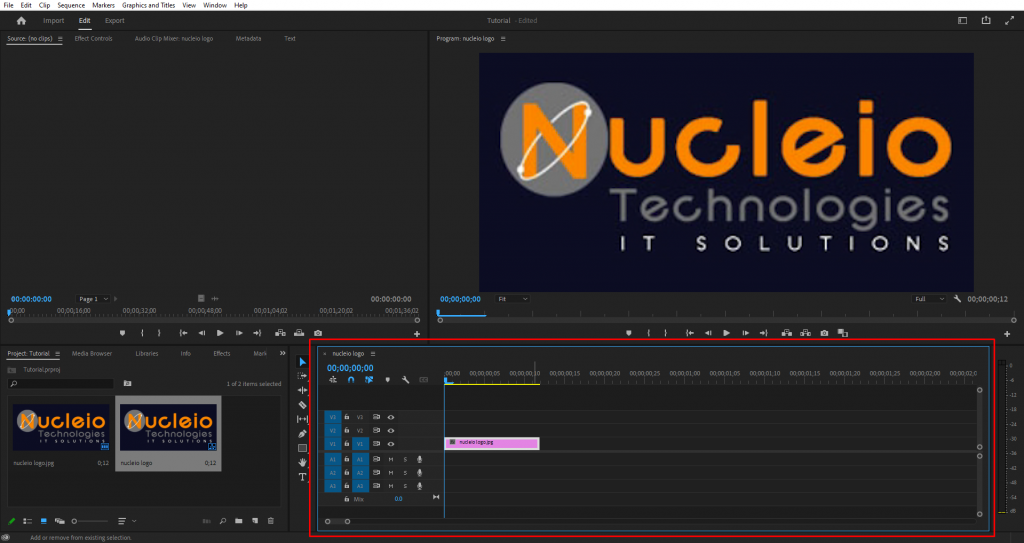The height and width of the screenshot is (543, 1024).
Task: Toggle snap in timeline magnet icon
Action: click(x=351, y=380)
